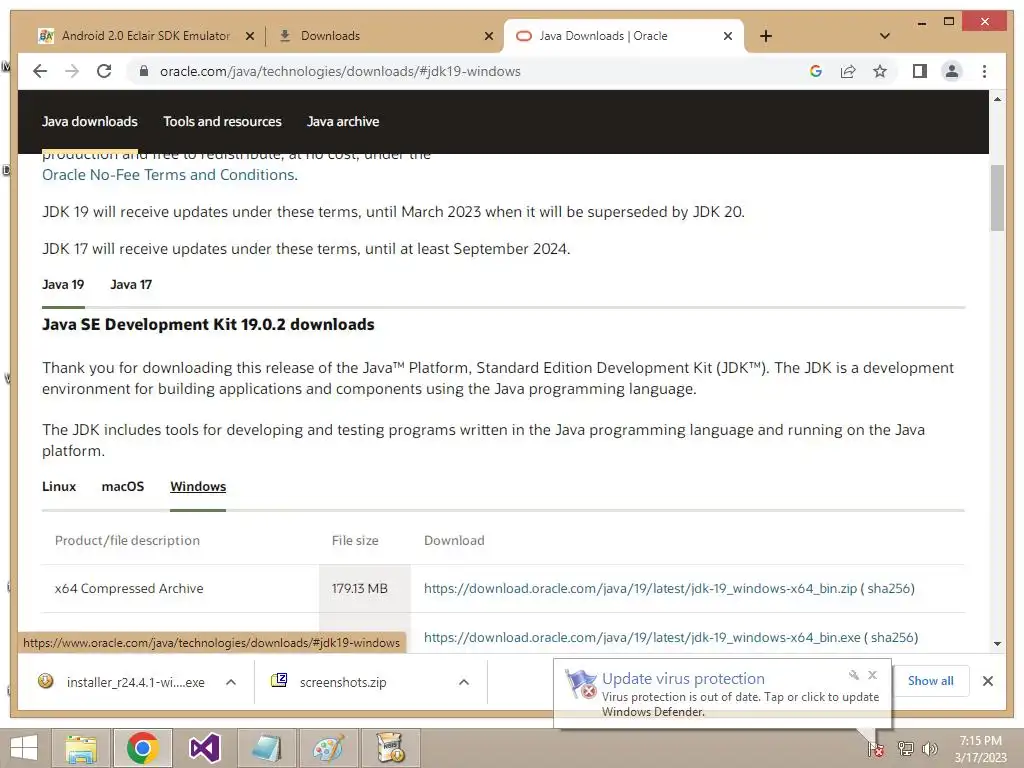Image resolution: width=1024 pixels, height=768 pixels.
Task: Click Show all downloads button
Action: [x=931, y=681]
